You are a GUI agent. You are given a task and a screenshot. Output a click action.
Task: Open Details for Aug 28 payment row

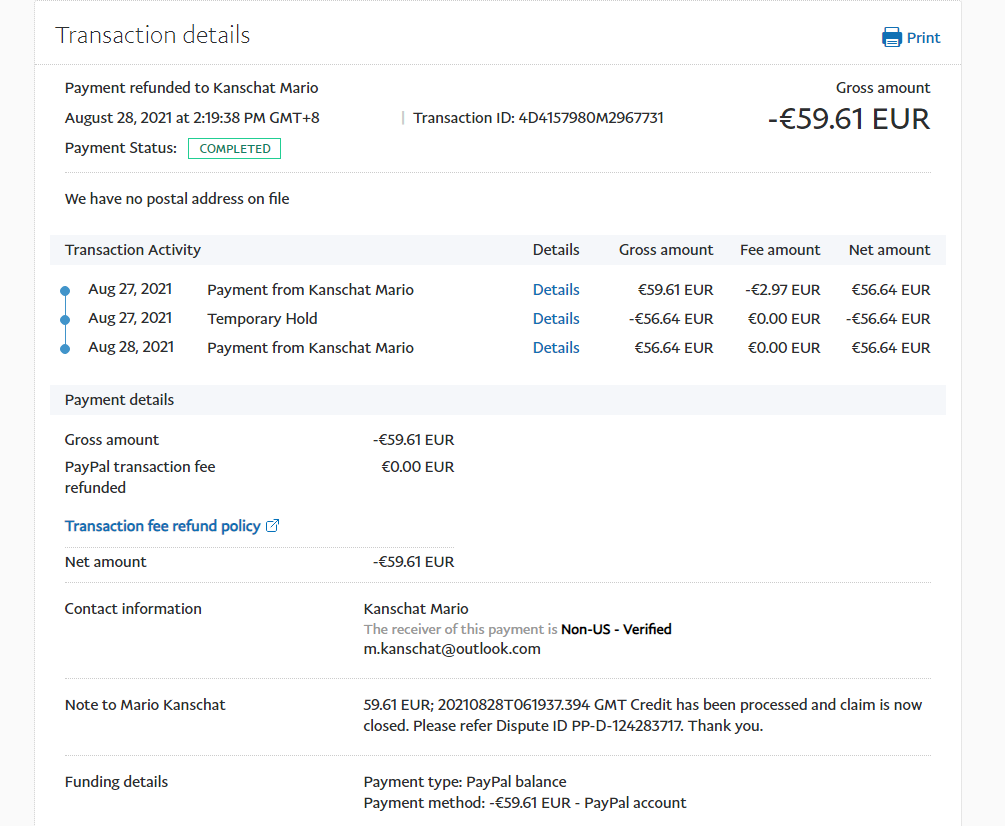tap(556, 348)
